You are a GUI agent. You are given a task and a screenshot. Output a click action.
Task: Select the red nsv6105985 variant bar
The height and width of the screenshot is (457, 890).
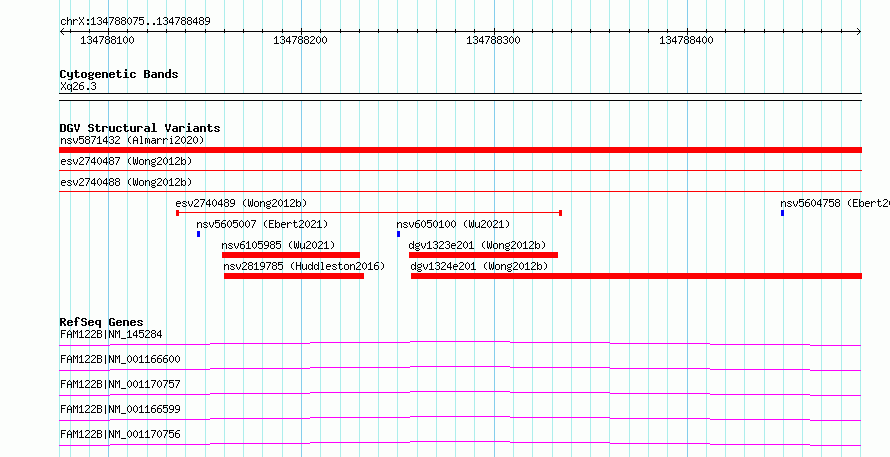(291, 255)
